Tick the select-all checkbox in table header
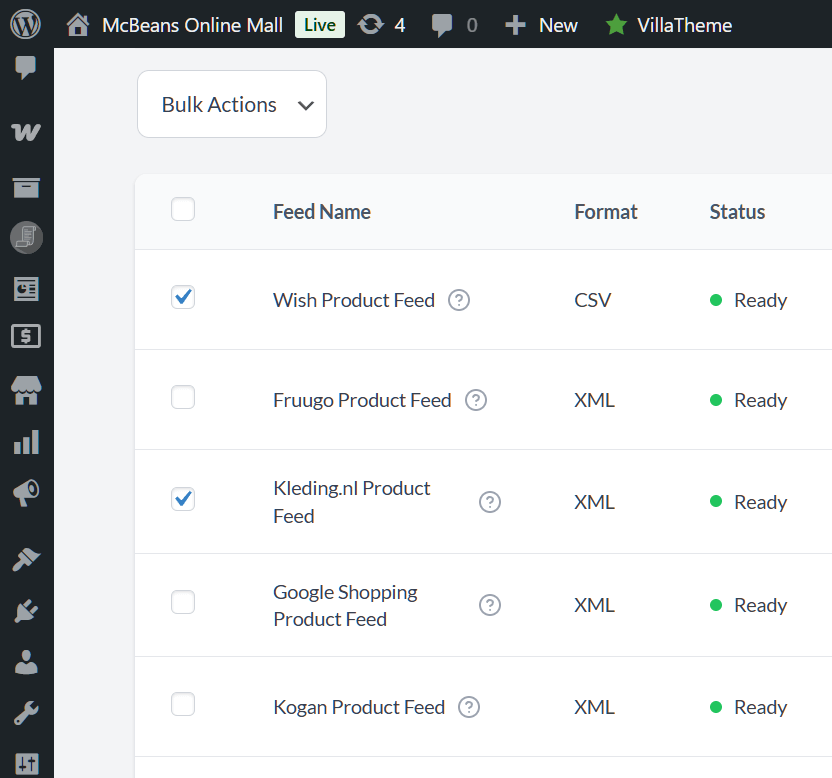 click(x=183, y=209)
